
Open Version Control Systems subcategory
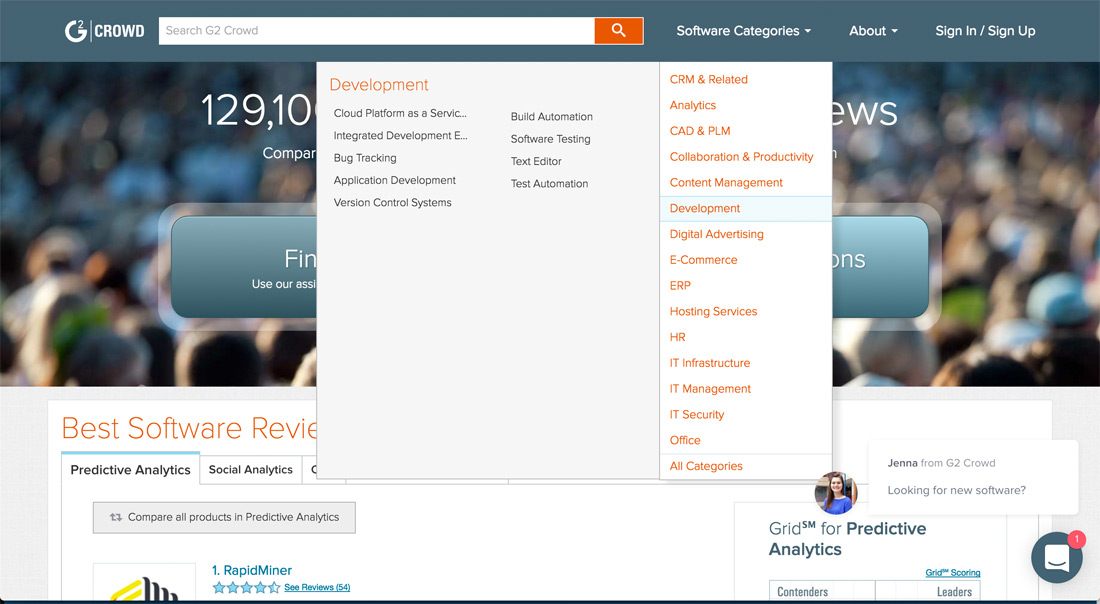(392, 203)
